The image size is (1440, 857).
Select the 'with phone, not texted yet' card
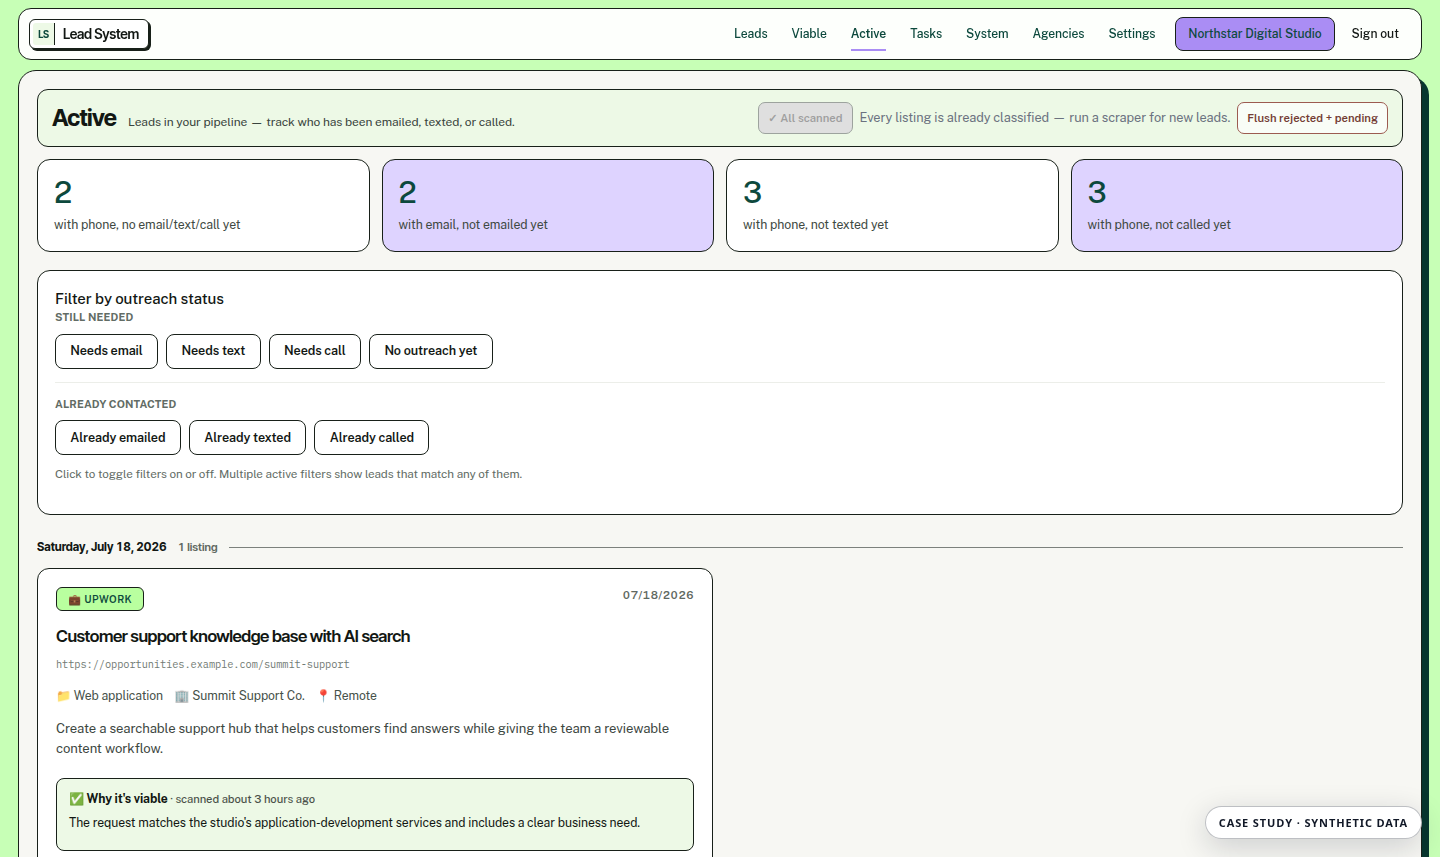(x=892, y=206)
